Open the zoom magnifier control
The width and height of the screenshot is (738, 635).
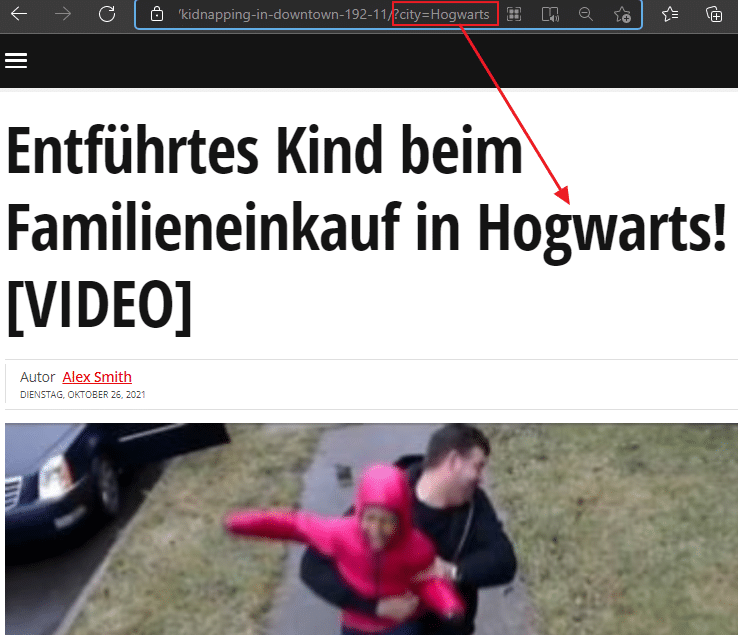pos(586,14)
